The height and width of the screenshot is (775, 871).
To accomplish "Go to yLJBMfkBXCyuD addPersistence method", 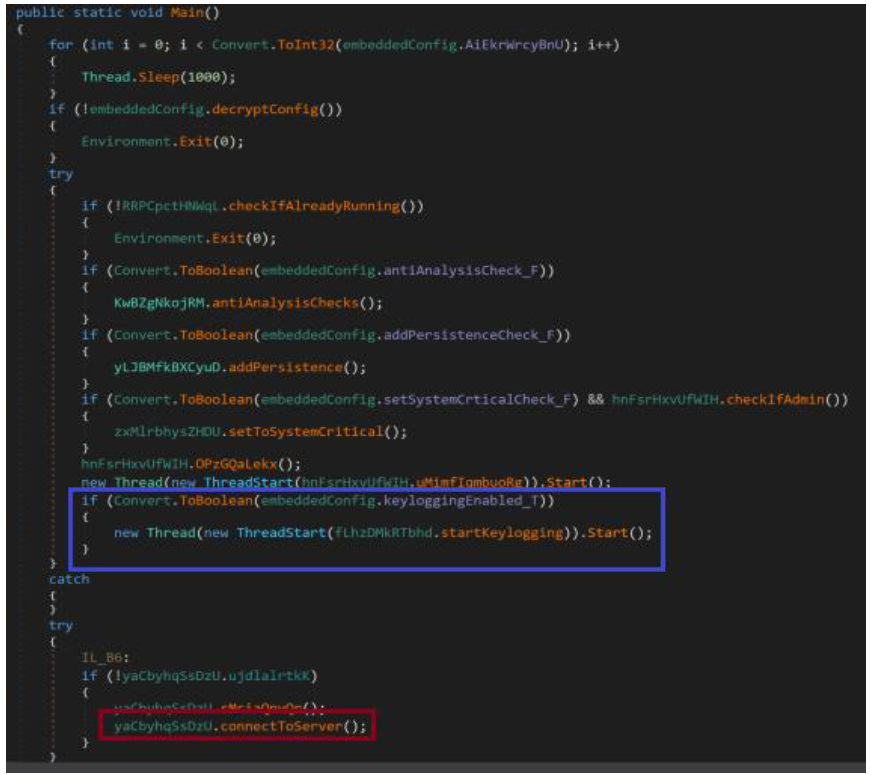I will point(286,368).
